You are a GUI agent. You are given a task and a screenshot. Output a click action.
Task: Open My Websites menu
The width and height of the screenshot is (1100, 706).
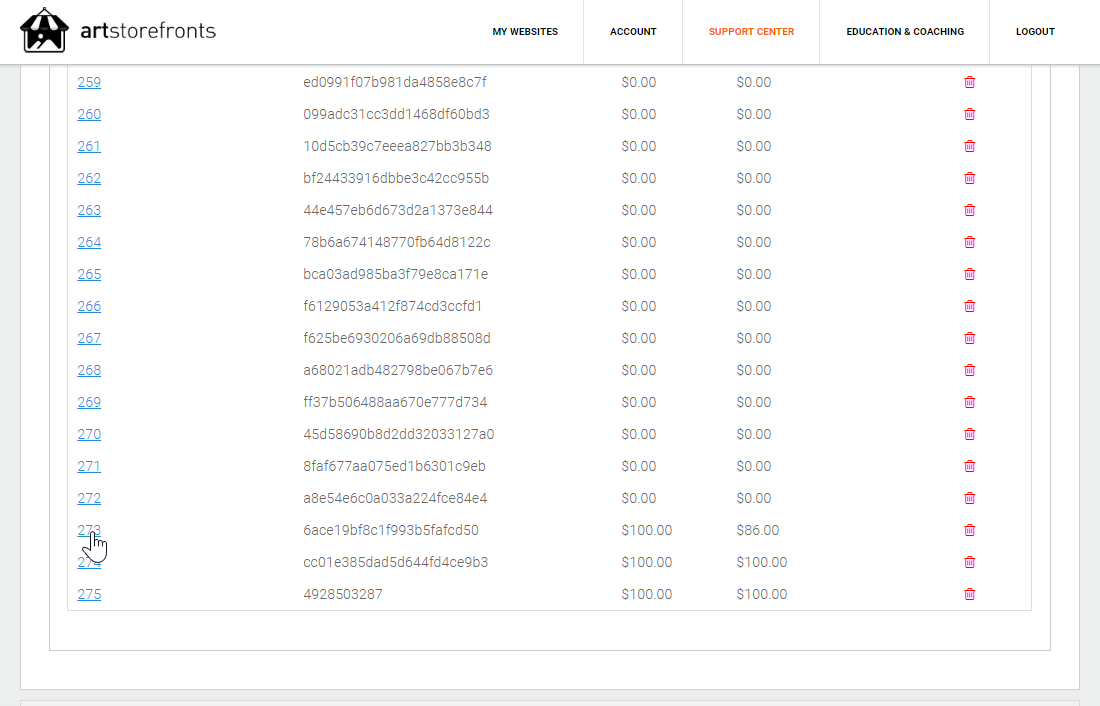pyautogui.click(x=525, y=32)
